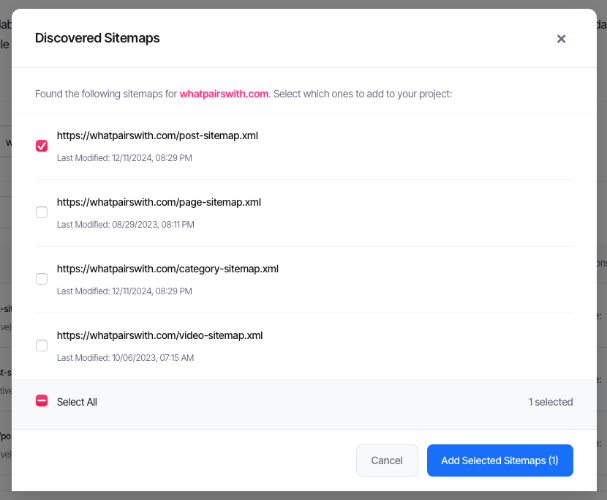The image size is (607, 500).
Task: Click the Last Modified date under category-sitemap.xml
Action: [x=125, y=291]
